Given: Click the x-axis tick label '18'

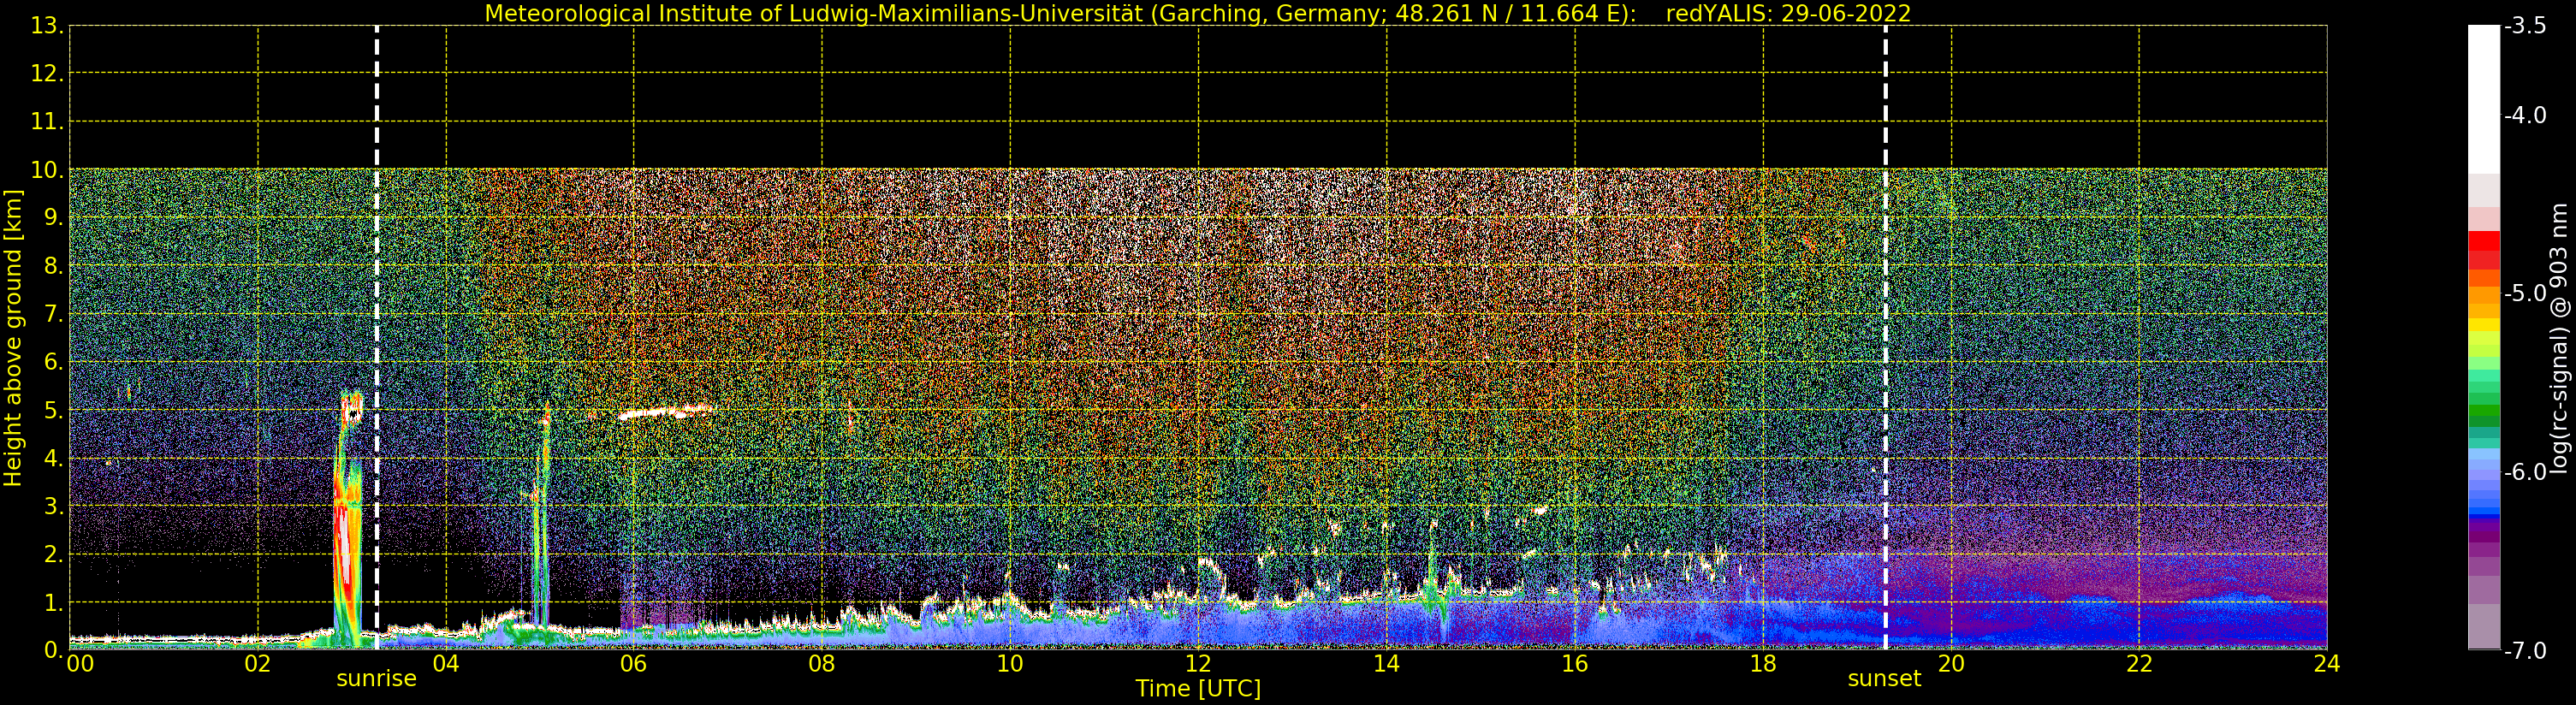Looking at the screenshot, I should (1762, 664).
